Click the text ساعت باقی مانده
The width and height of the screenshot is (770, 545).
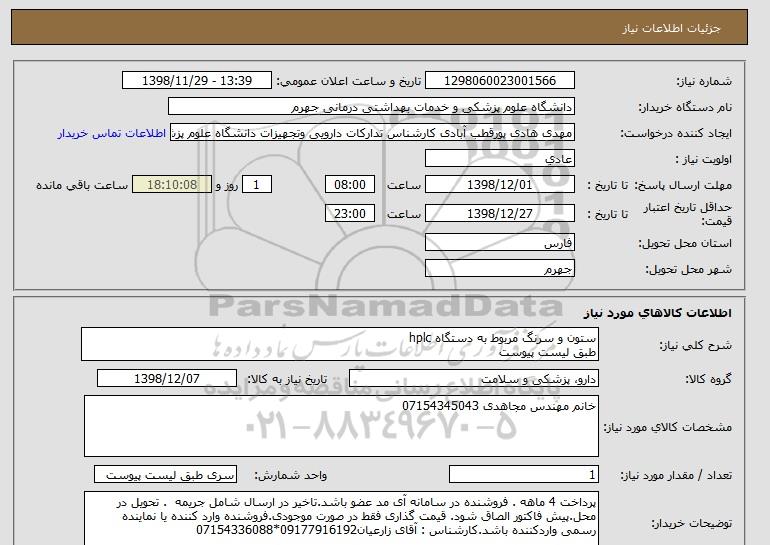[x=82, y=185]
